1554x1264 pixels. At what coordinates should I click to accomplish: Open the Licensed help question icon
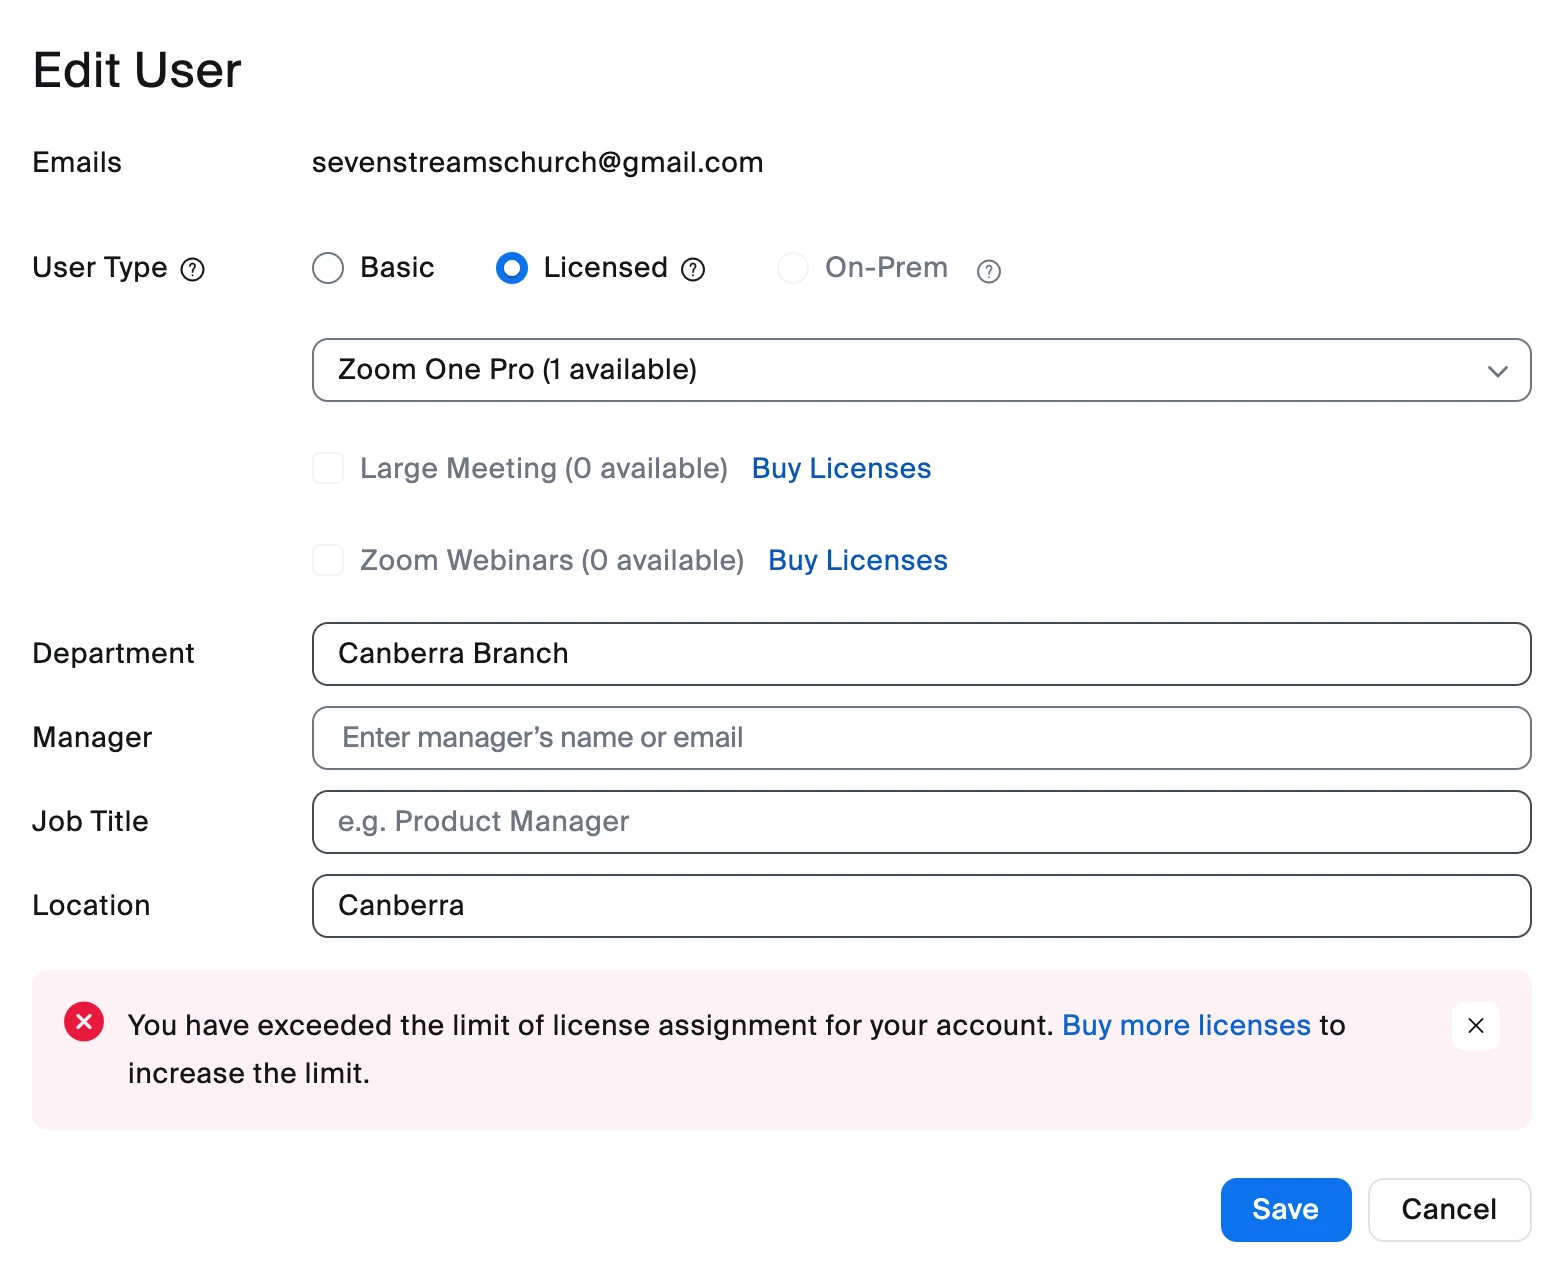point(693,269)
